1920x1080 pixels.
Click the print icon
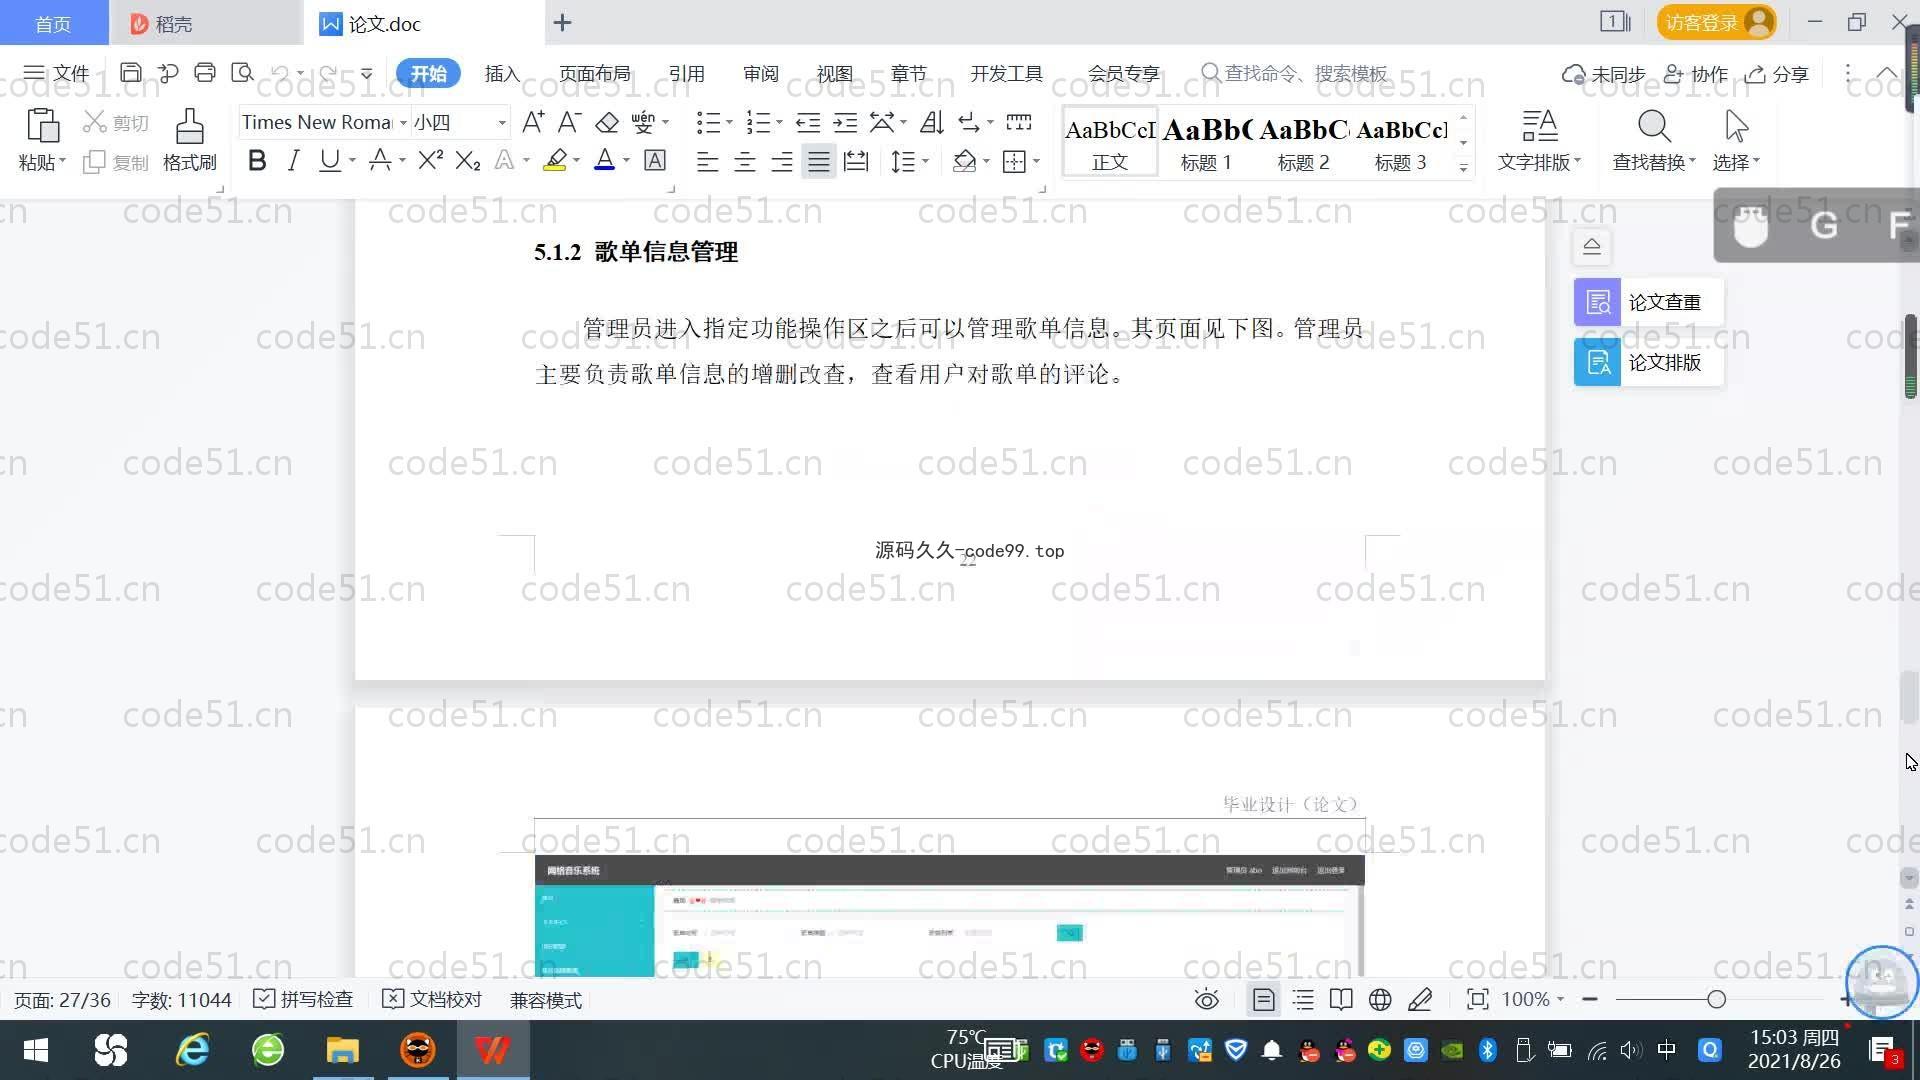pos(205,73)
